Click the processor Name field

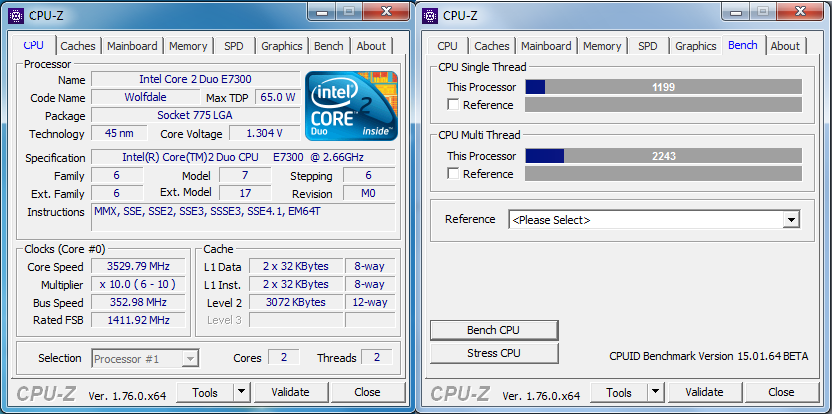[195, 80]
